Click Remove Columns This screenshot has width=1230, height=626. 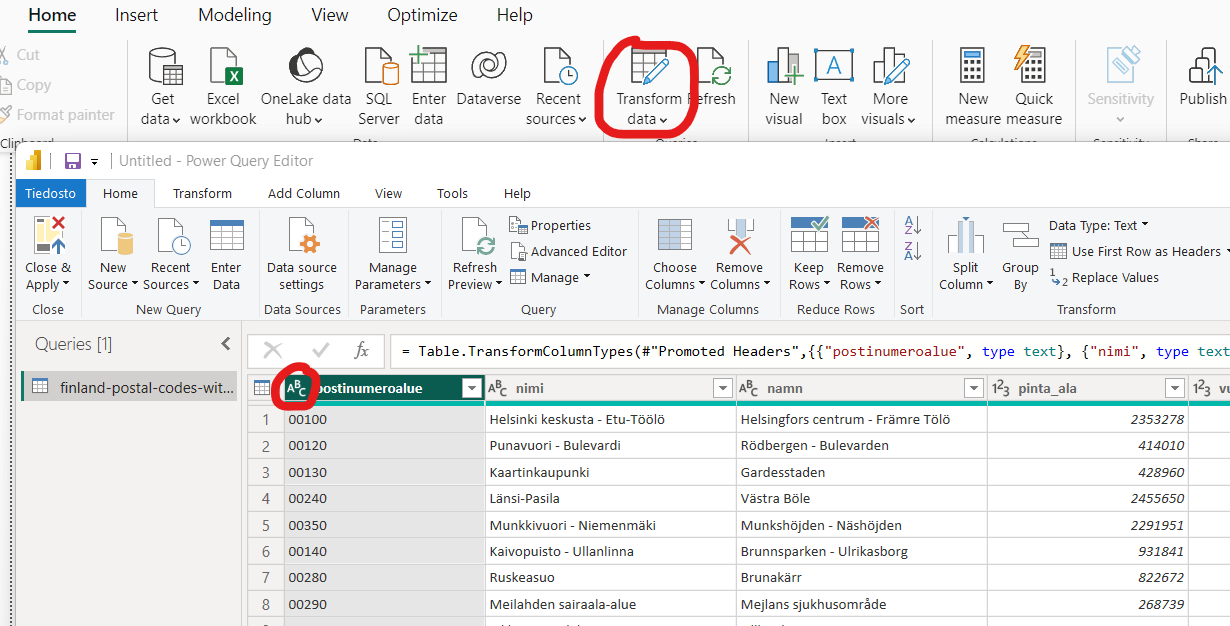coord(739,254)
